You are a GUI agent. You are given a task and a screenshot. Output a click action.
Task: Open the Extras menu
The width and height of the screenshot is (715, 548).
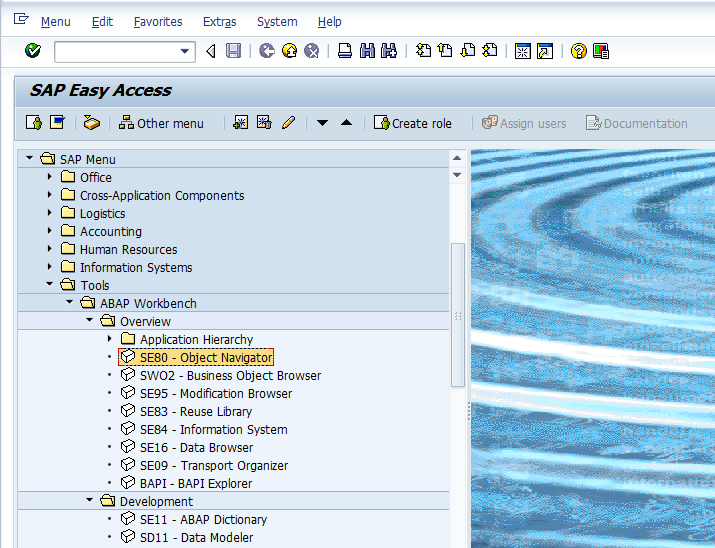pyautogui.click(x=219, y=21)
